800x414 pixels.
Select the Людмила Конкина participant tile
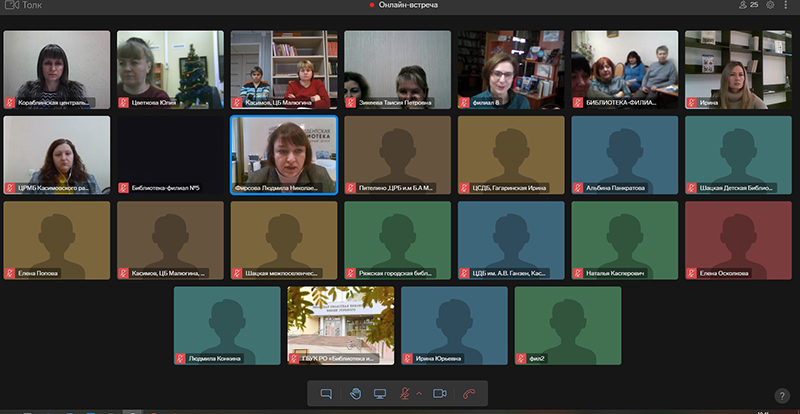click(x=227, y=321)
